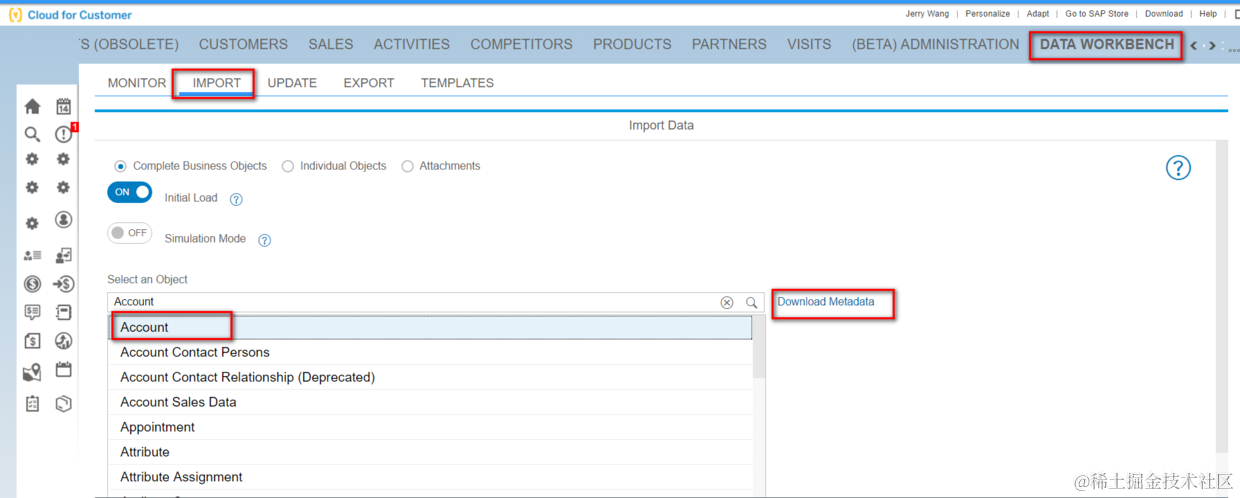Choose Attribute from the object list
Viewport: 1240px width, 498px height.
(x=430, y=452)
